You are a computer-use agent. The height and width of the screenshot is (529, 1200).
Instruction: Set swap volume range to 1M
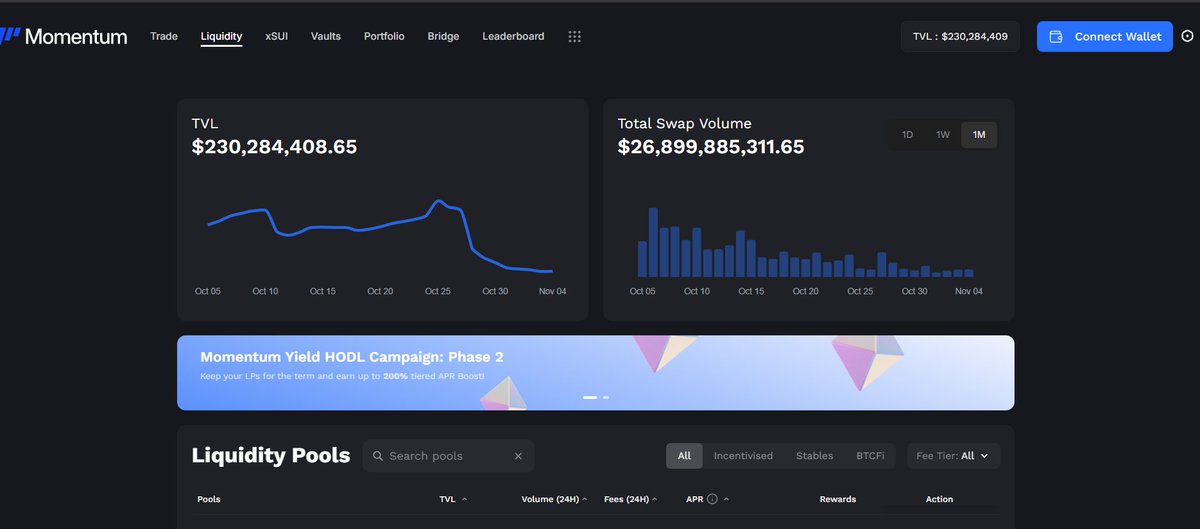[x=979, y=134]
